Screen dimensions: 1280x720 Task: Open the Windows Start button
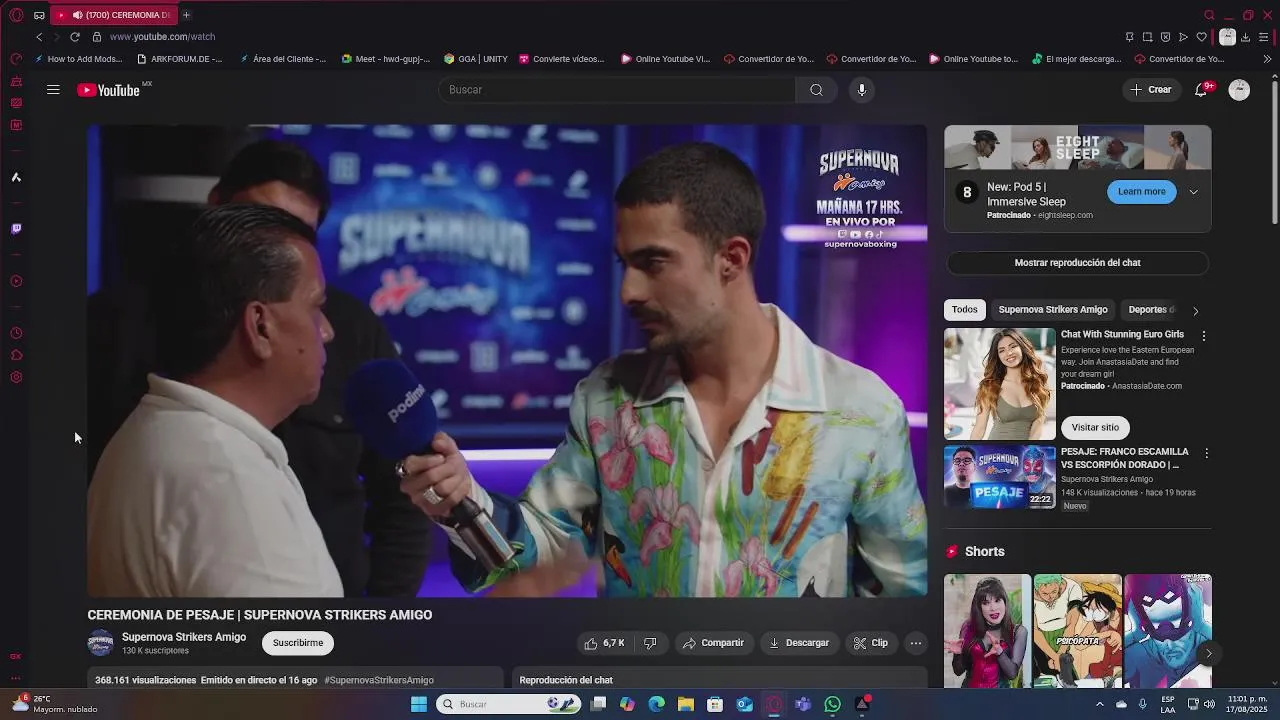(x=419, y=704)
